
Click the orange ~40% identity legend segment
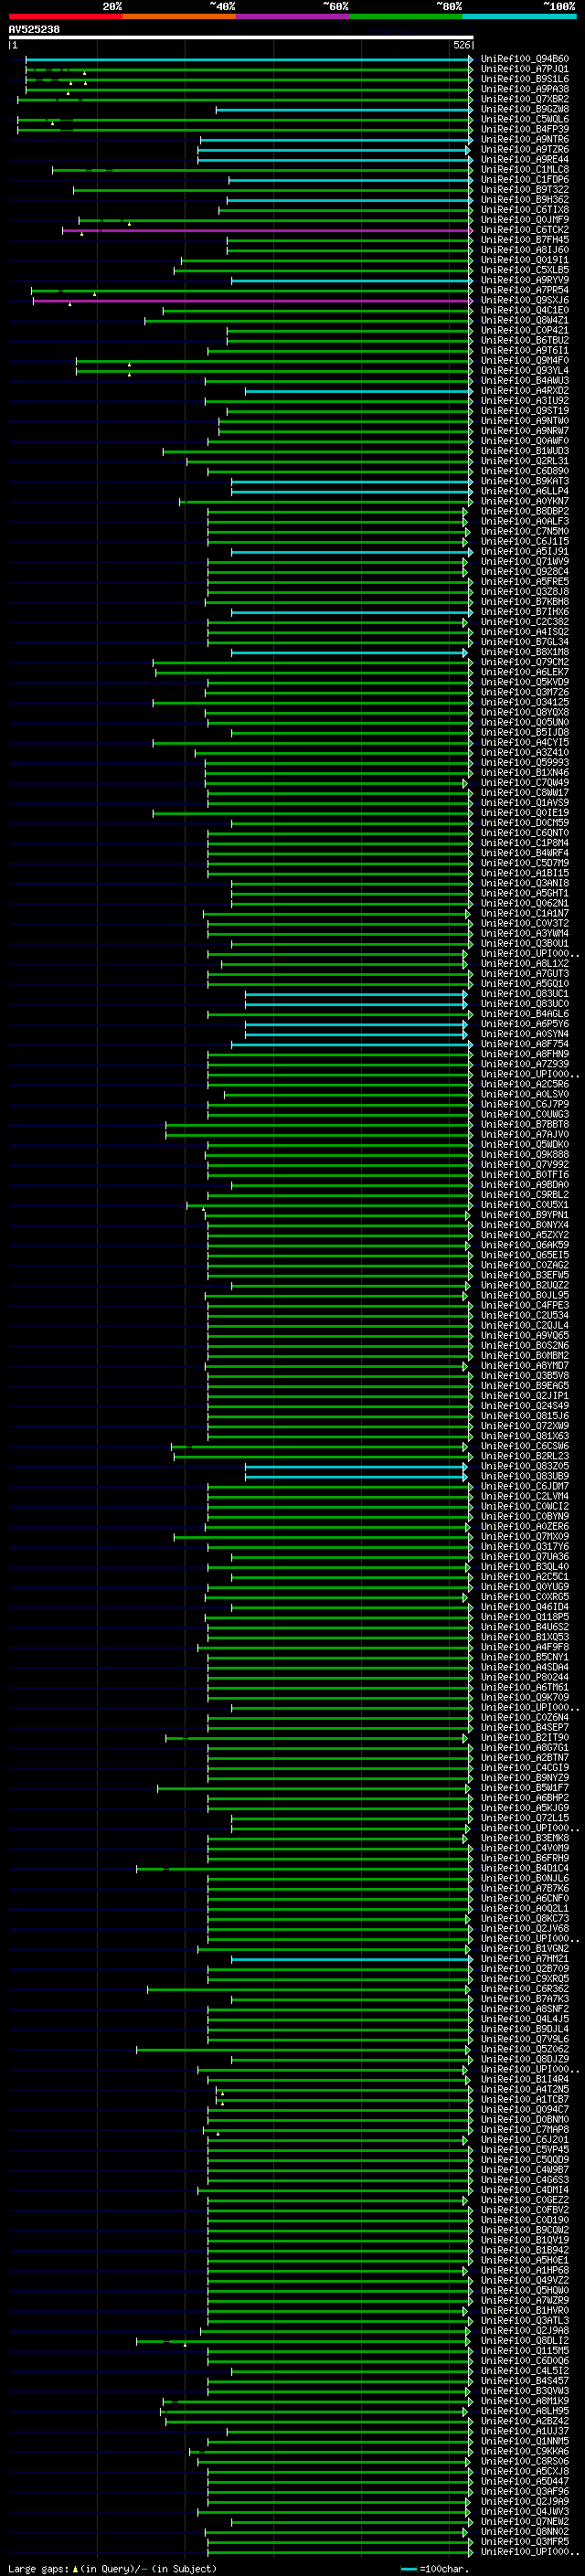coord(179,17)
